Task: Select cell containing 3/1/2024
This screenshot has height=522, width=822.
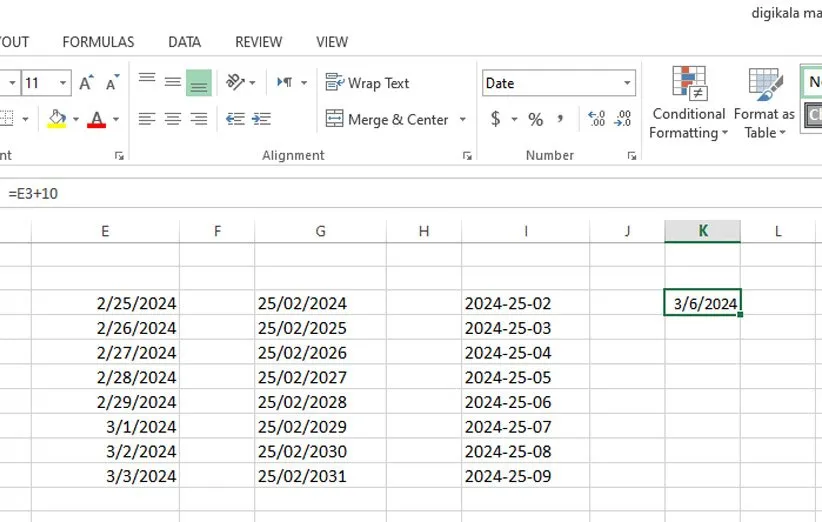Action: click(105, 427)
